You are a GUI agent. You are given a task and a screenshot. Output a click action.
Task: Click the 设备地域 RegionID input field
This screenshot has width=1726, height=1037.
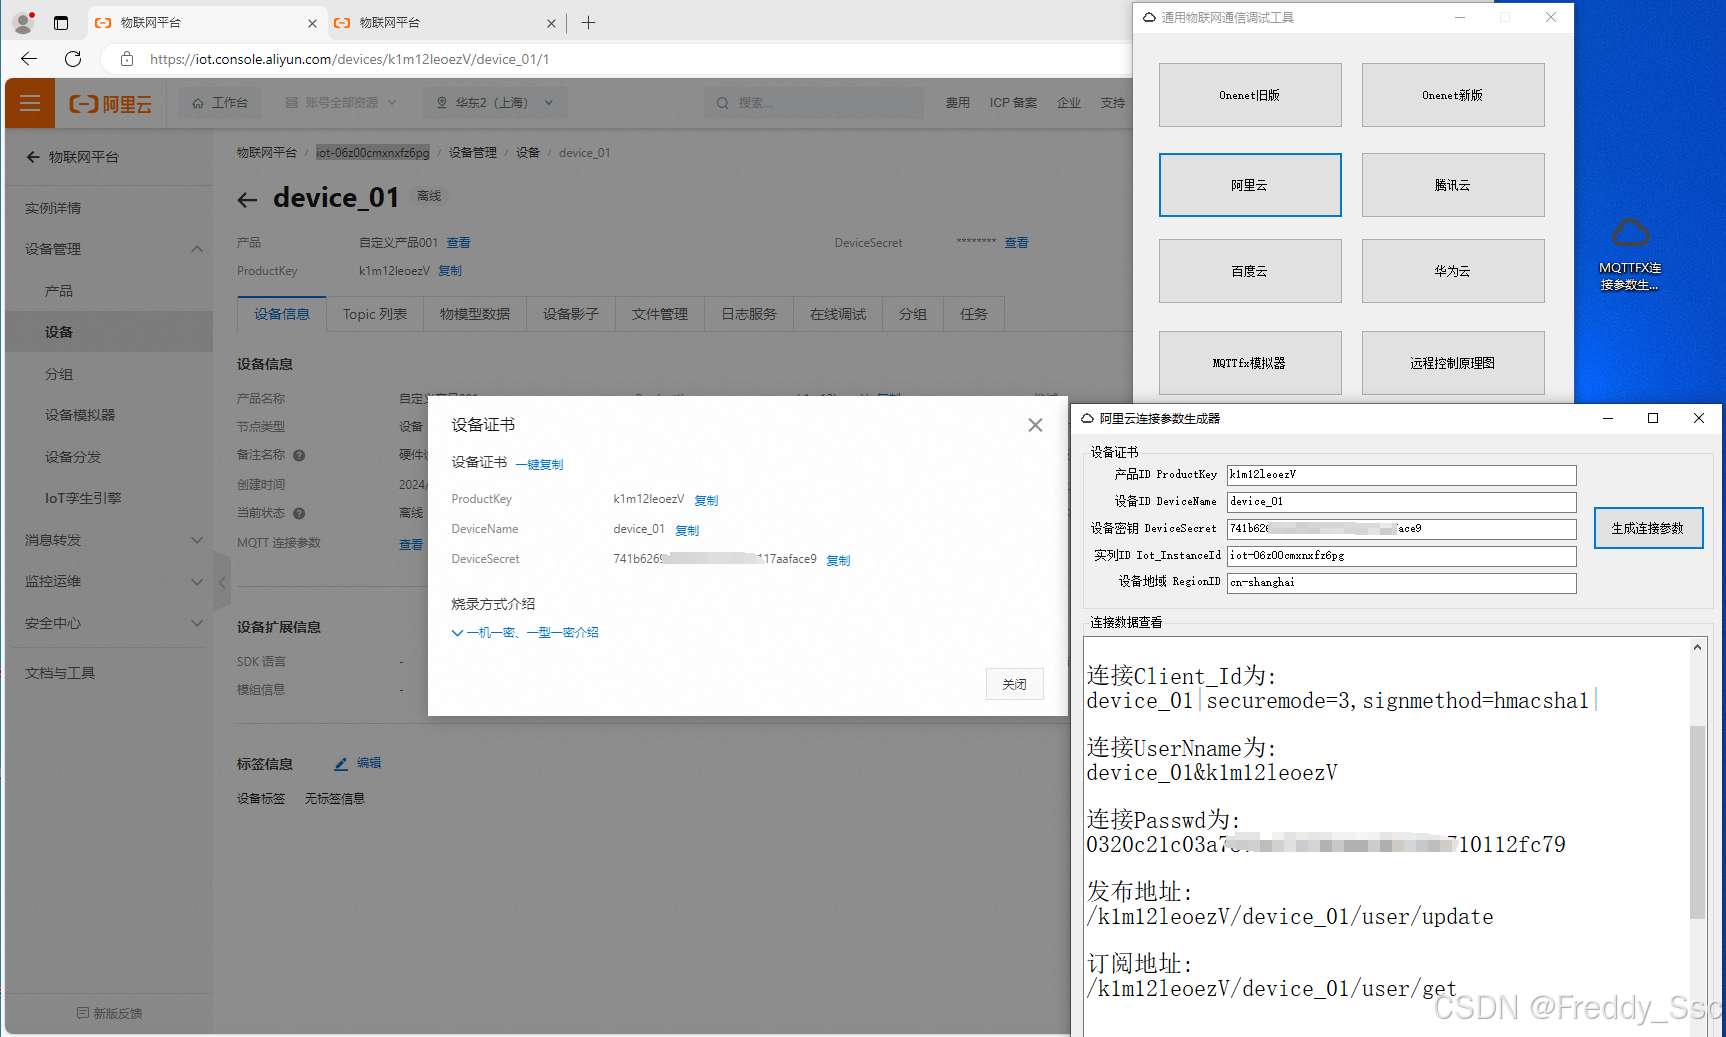(x=1401, y=583)
